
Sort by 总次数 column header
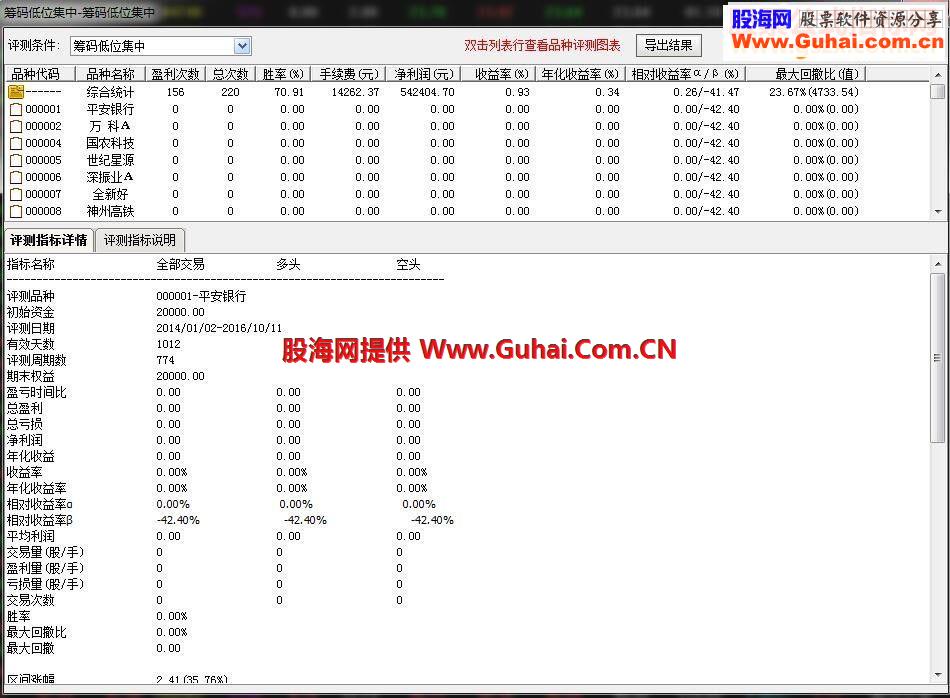pos(231,74)
